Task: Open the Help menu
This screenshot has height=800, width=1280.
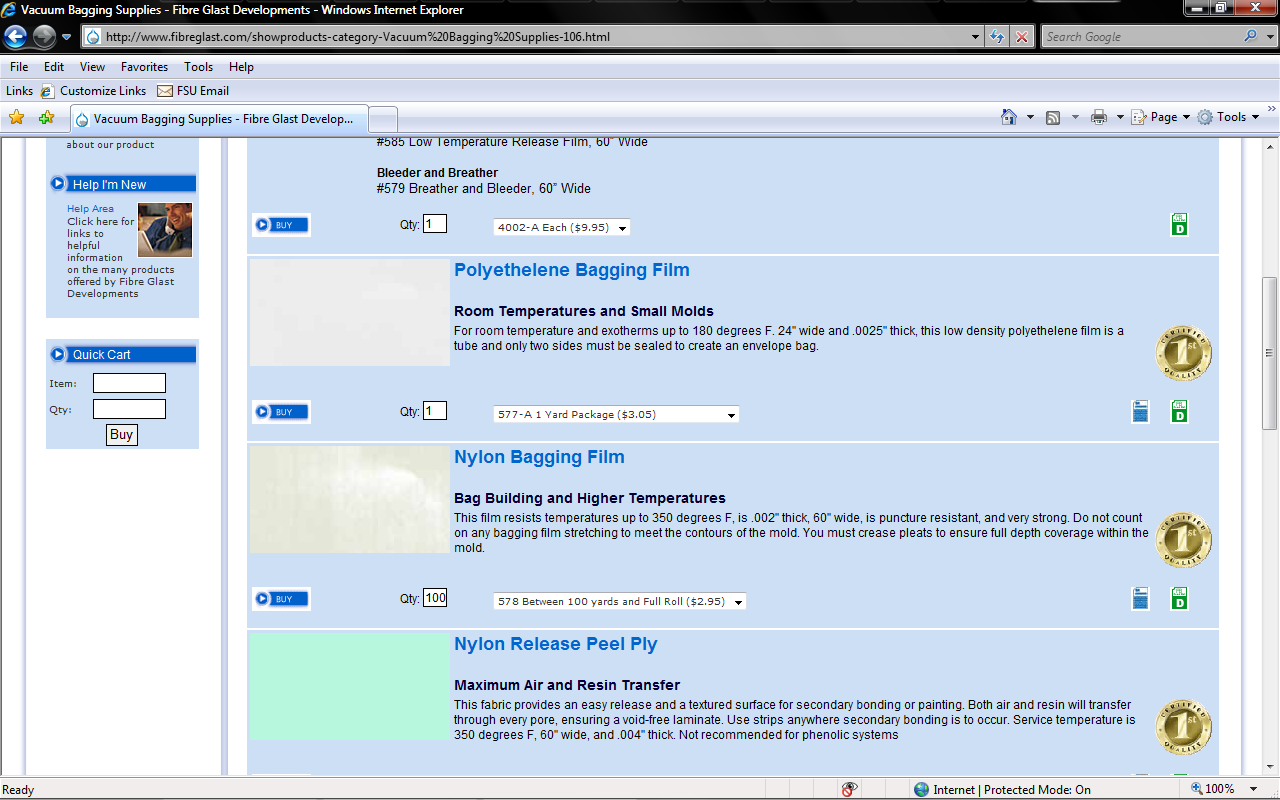Action: (x=241, y=67)
